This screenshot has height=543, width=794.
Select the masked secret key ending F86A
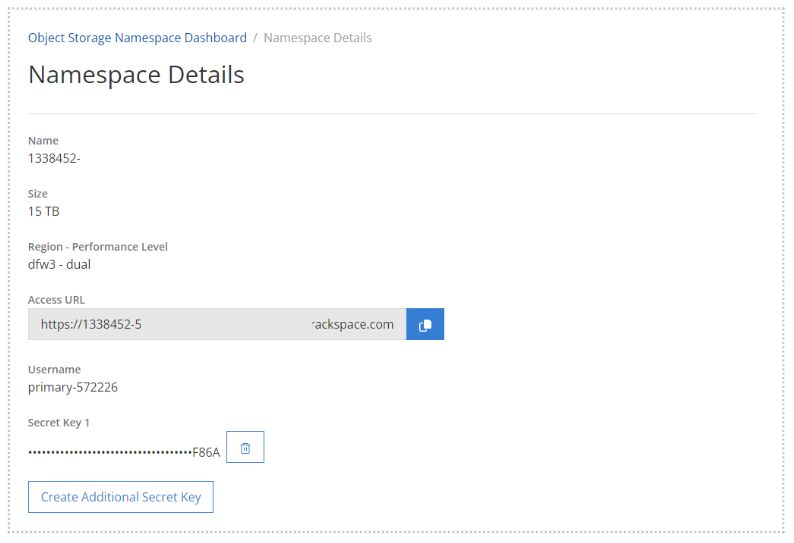tap(124, 452)
